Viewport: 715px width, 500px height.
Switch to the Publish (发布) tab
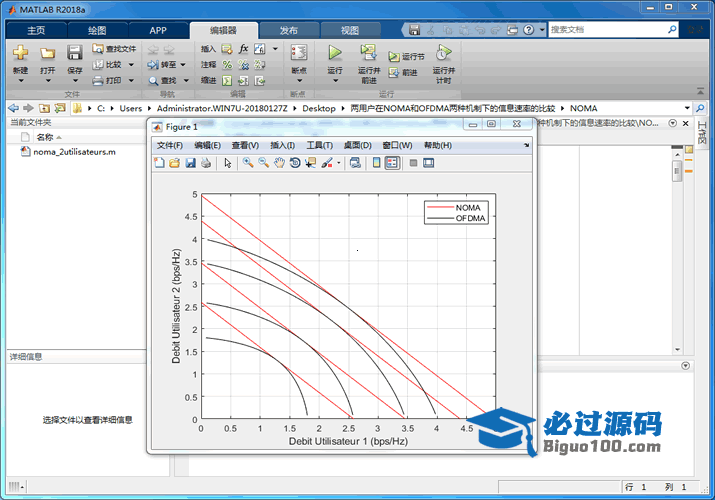point(289,30)
